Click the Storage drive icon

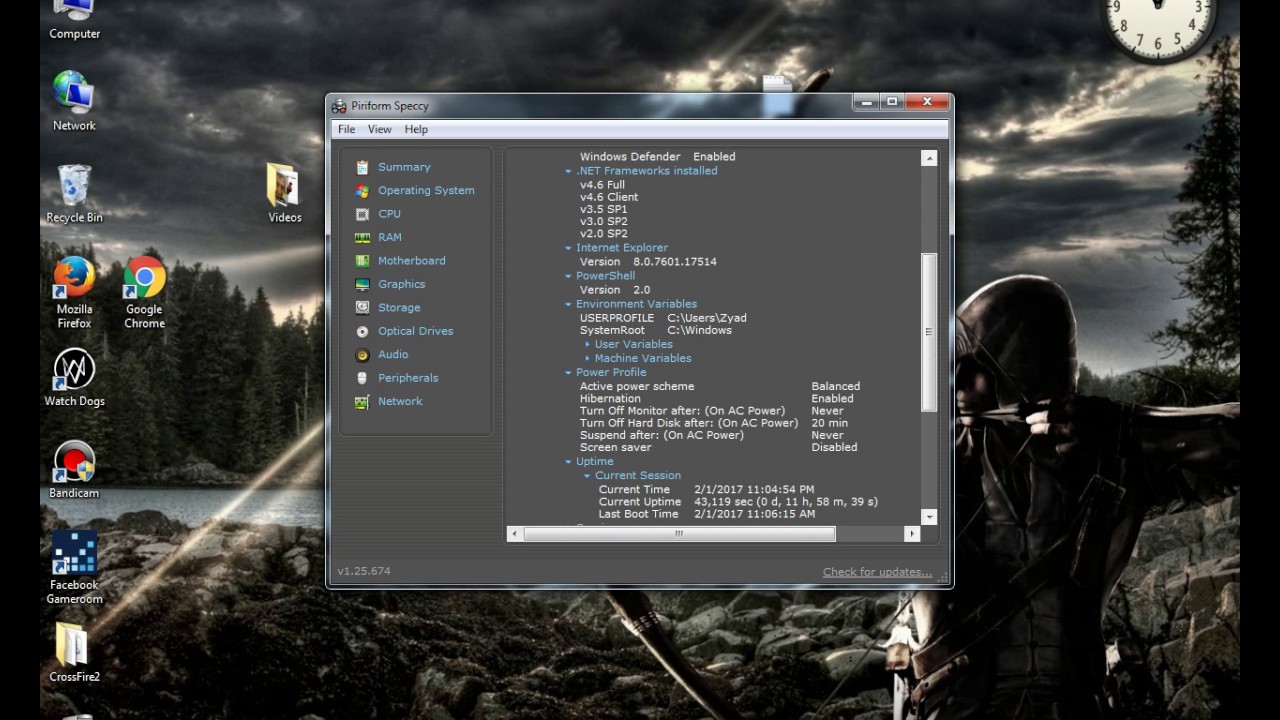[x=362, y=307]
